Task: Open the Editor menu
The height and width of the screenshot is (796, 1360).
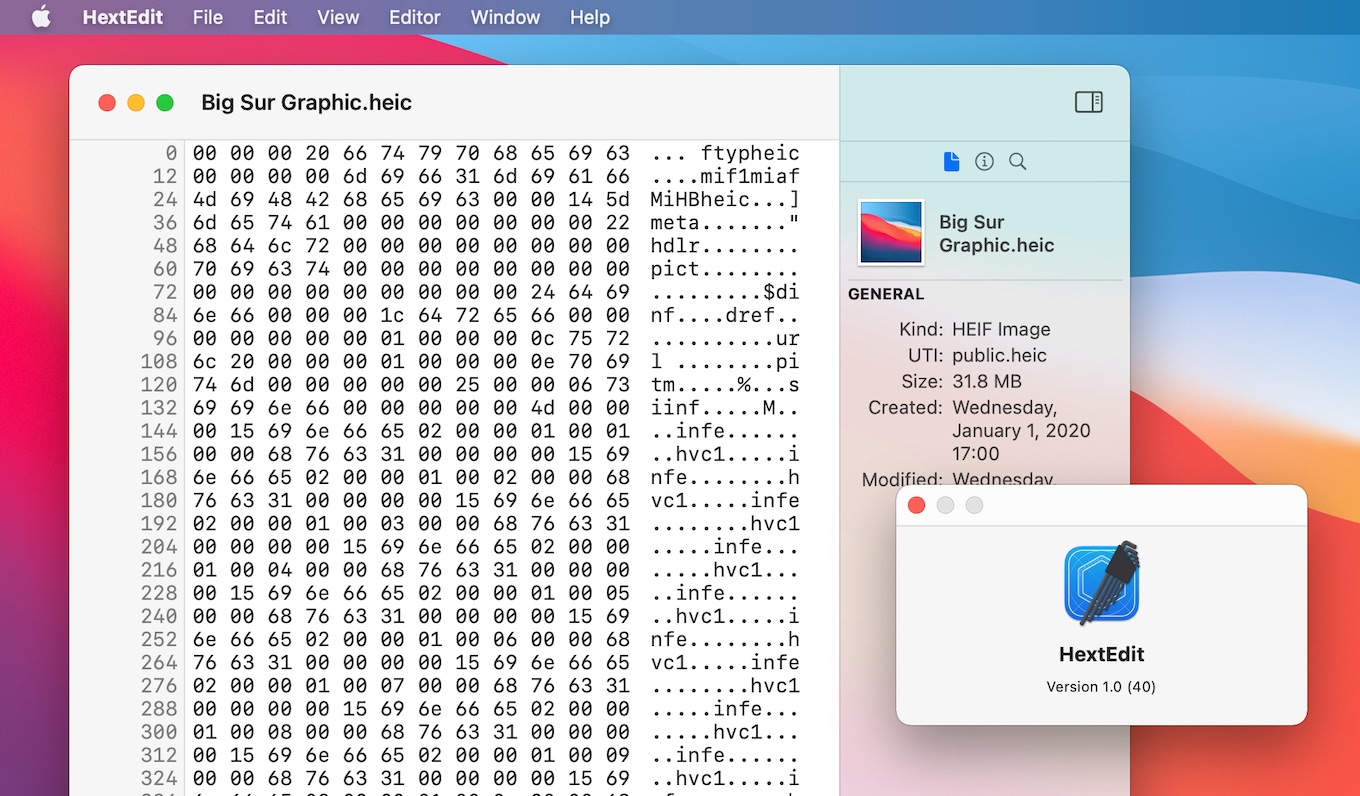Action: point(415,17)
